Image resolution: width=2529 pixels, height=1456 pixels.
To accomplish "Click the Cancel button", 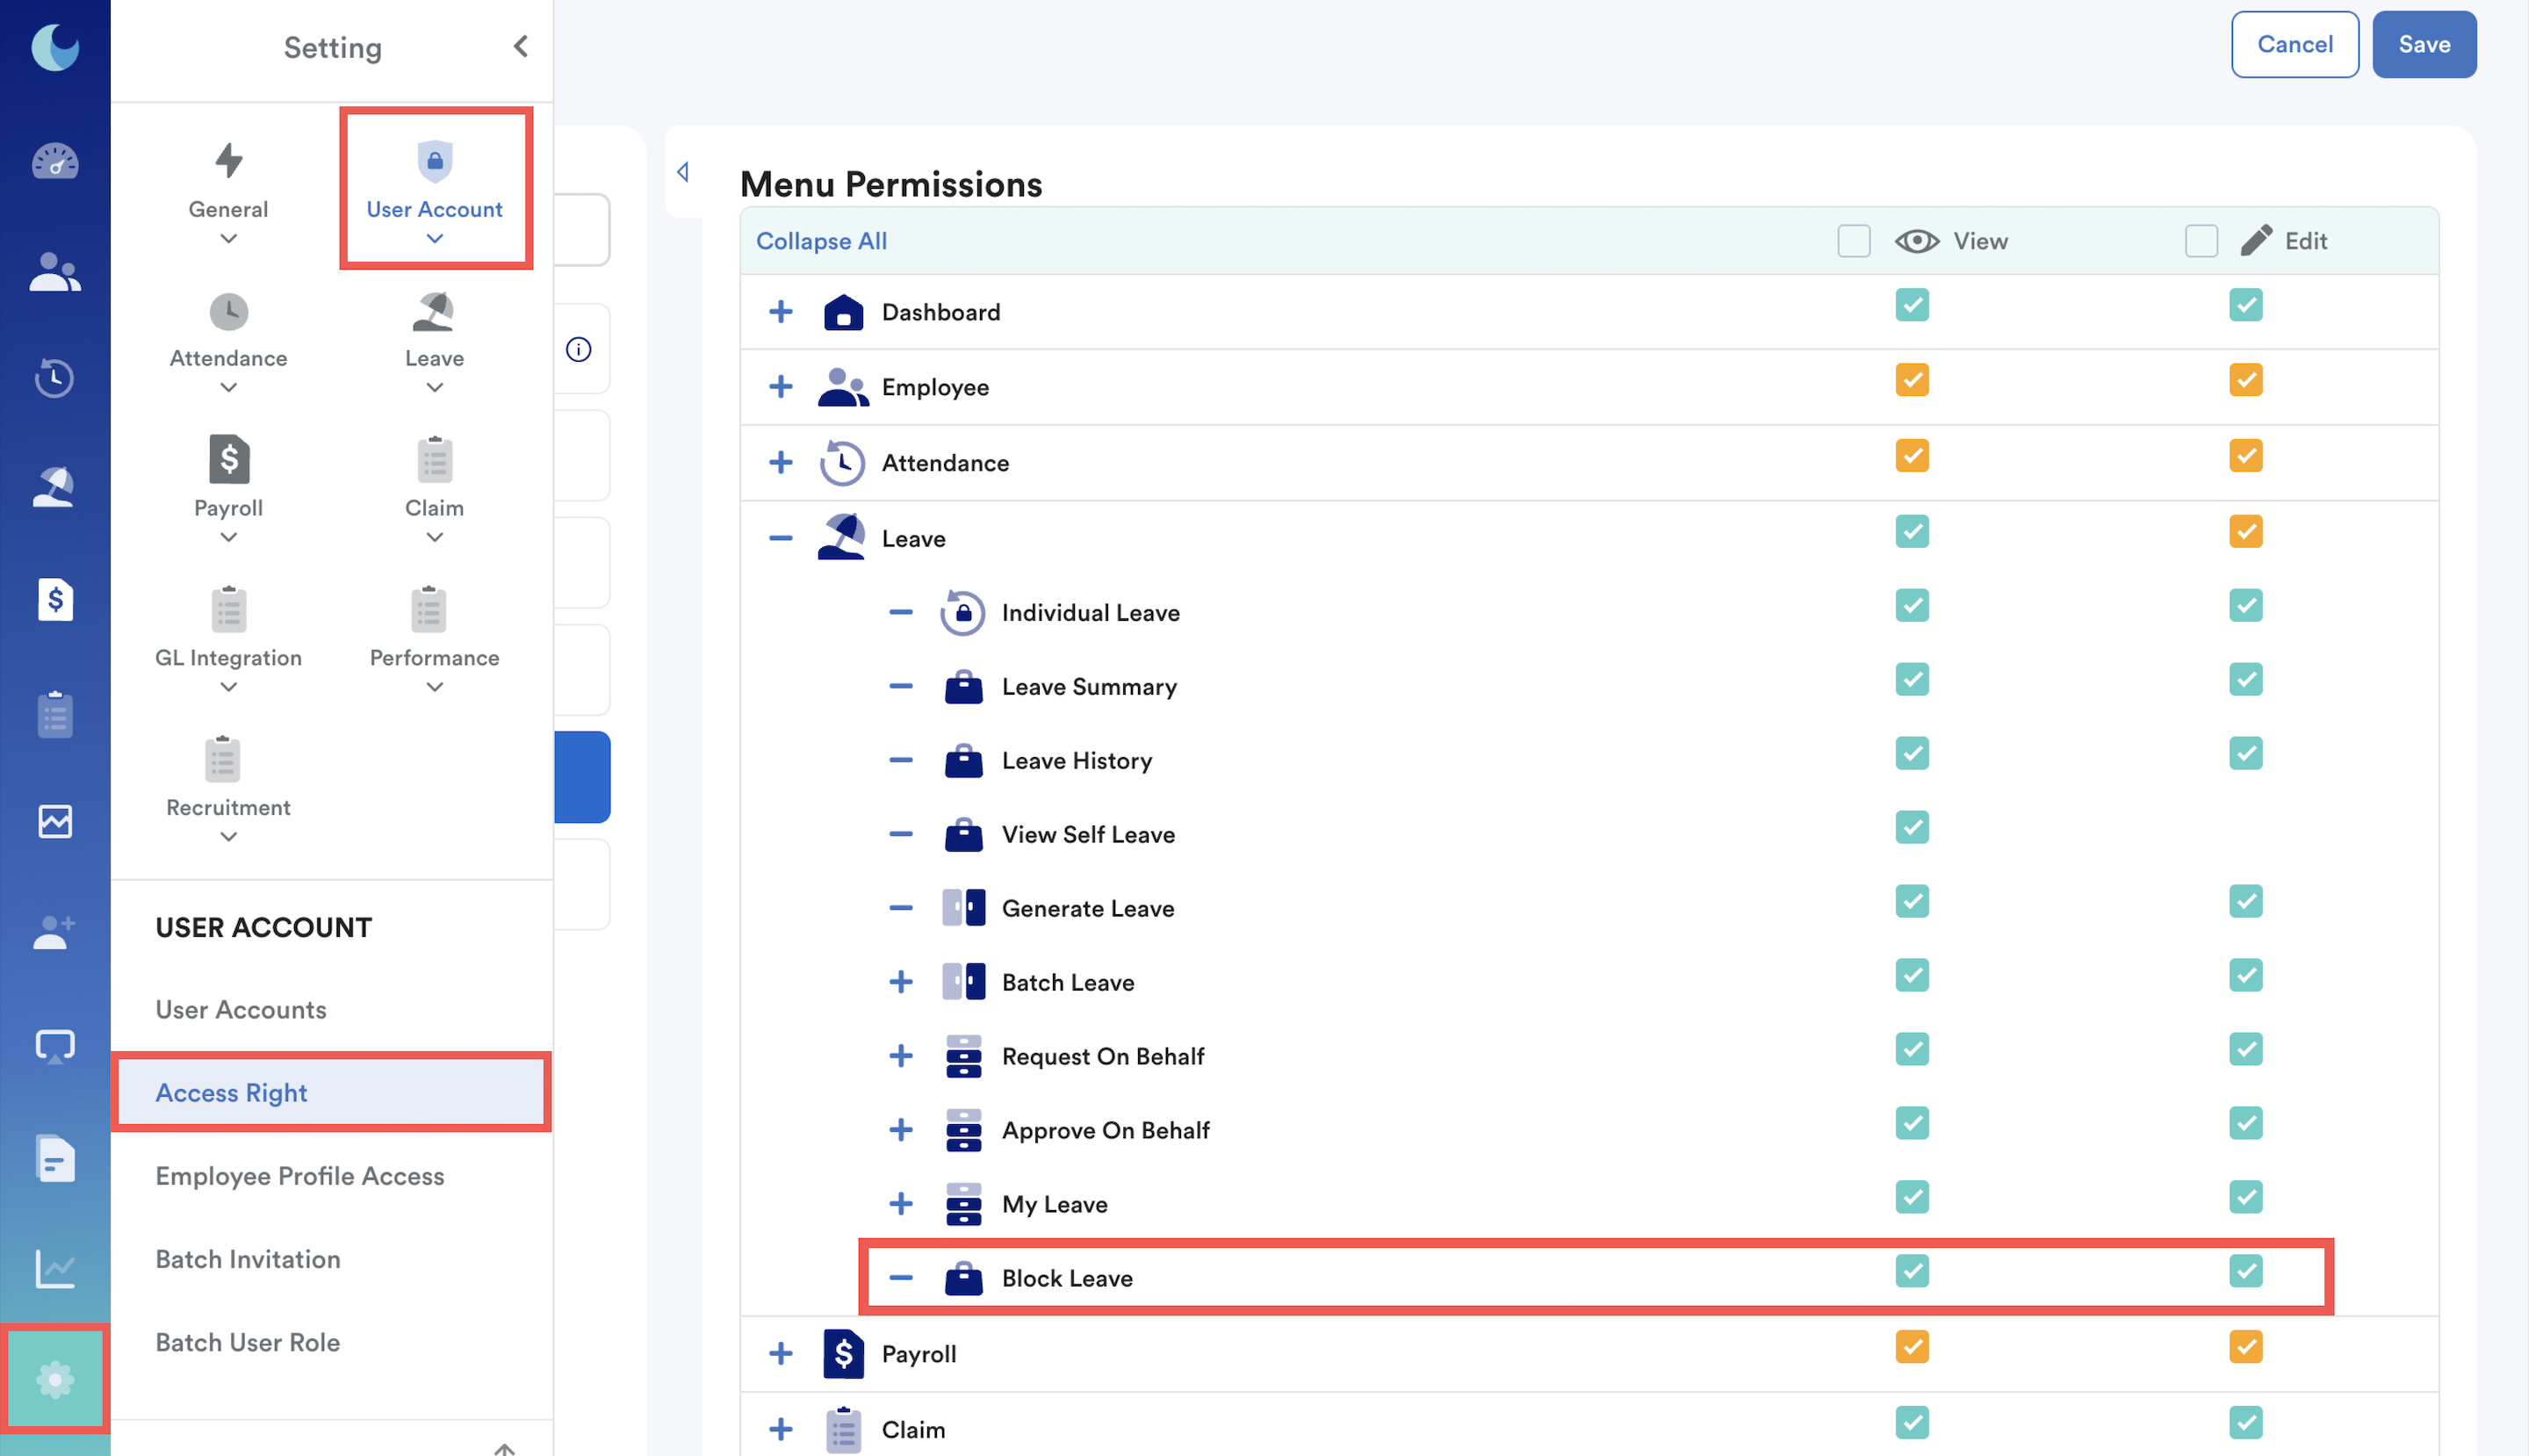I will point(2294,44).
